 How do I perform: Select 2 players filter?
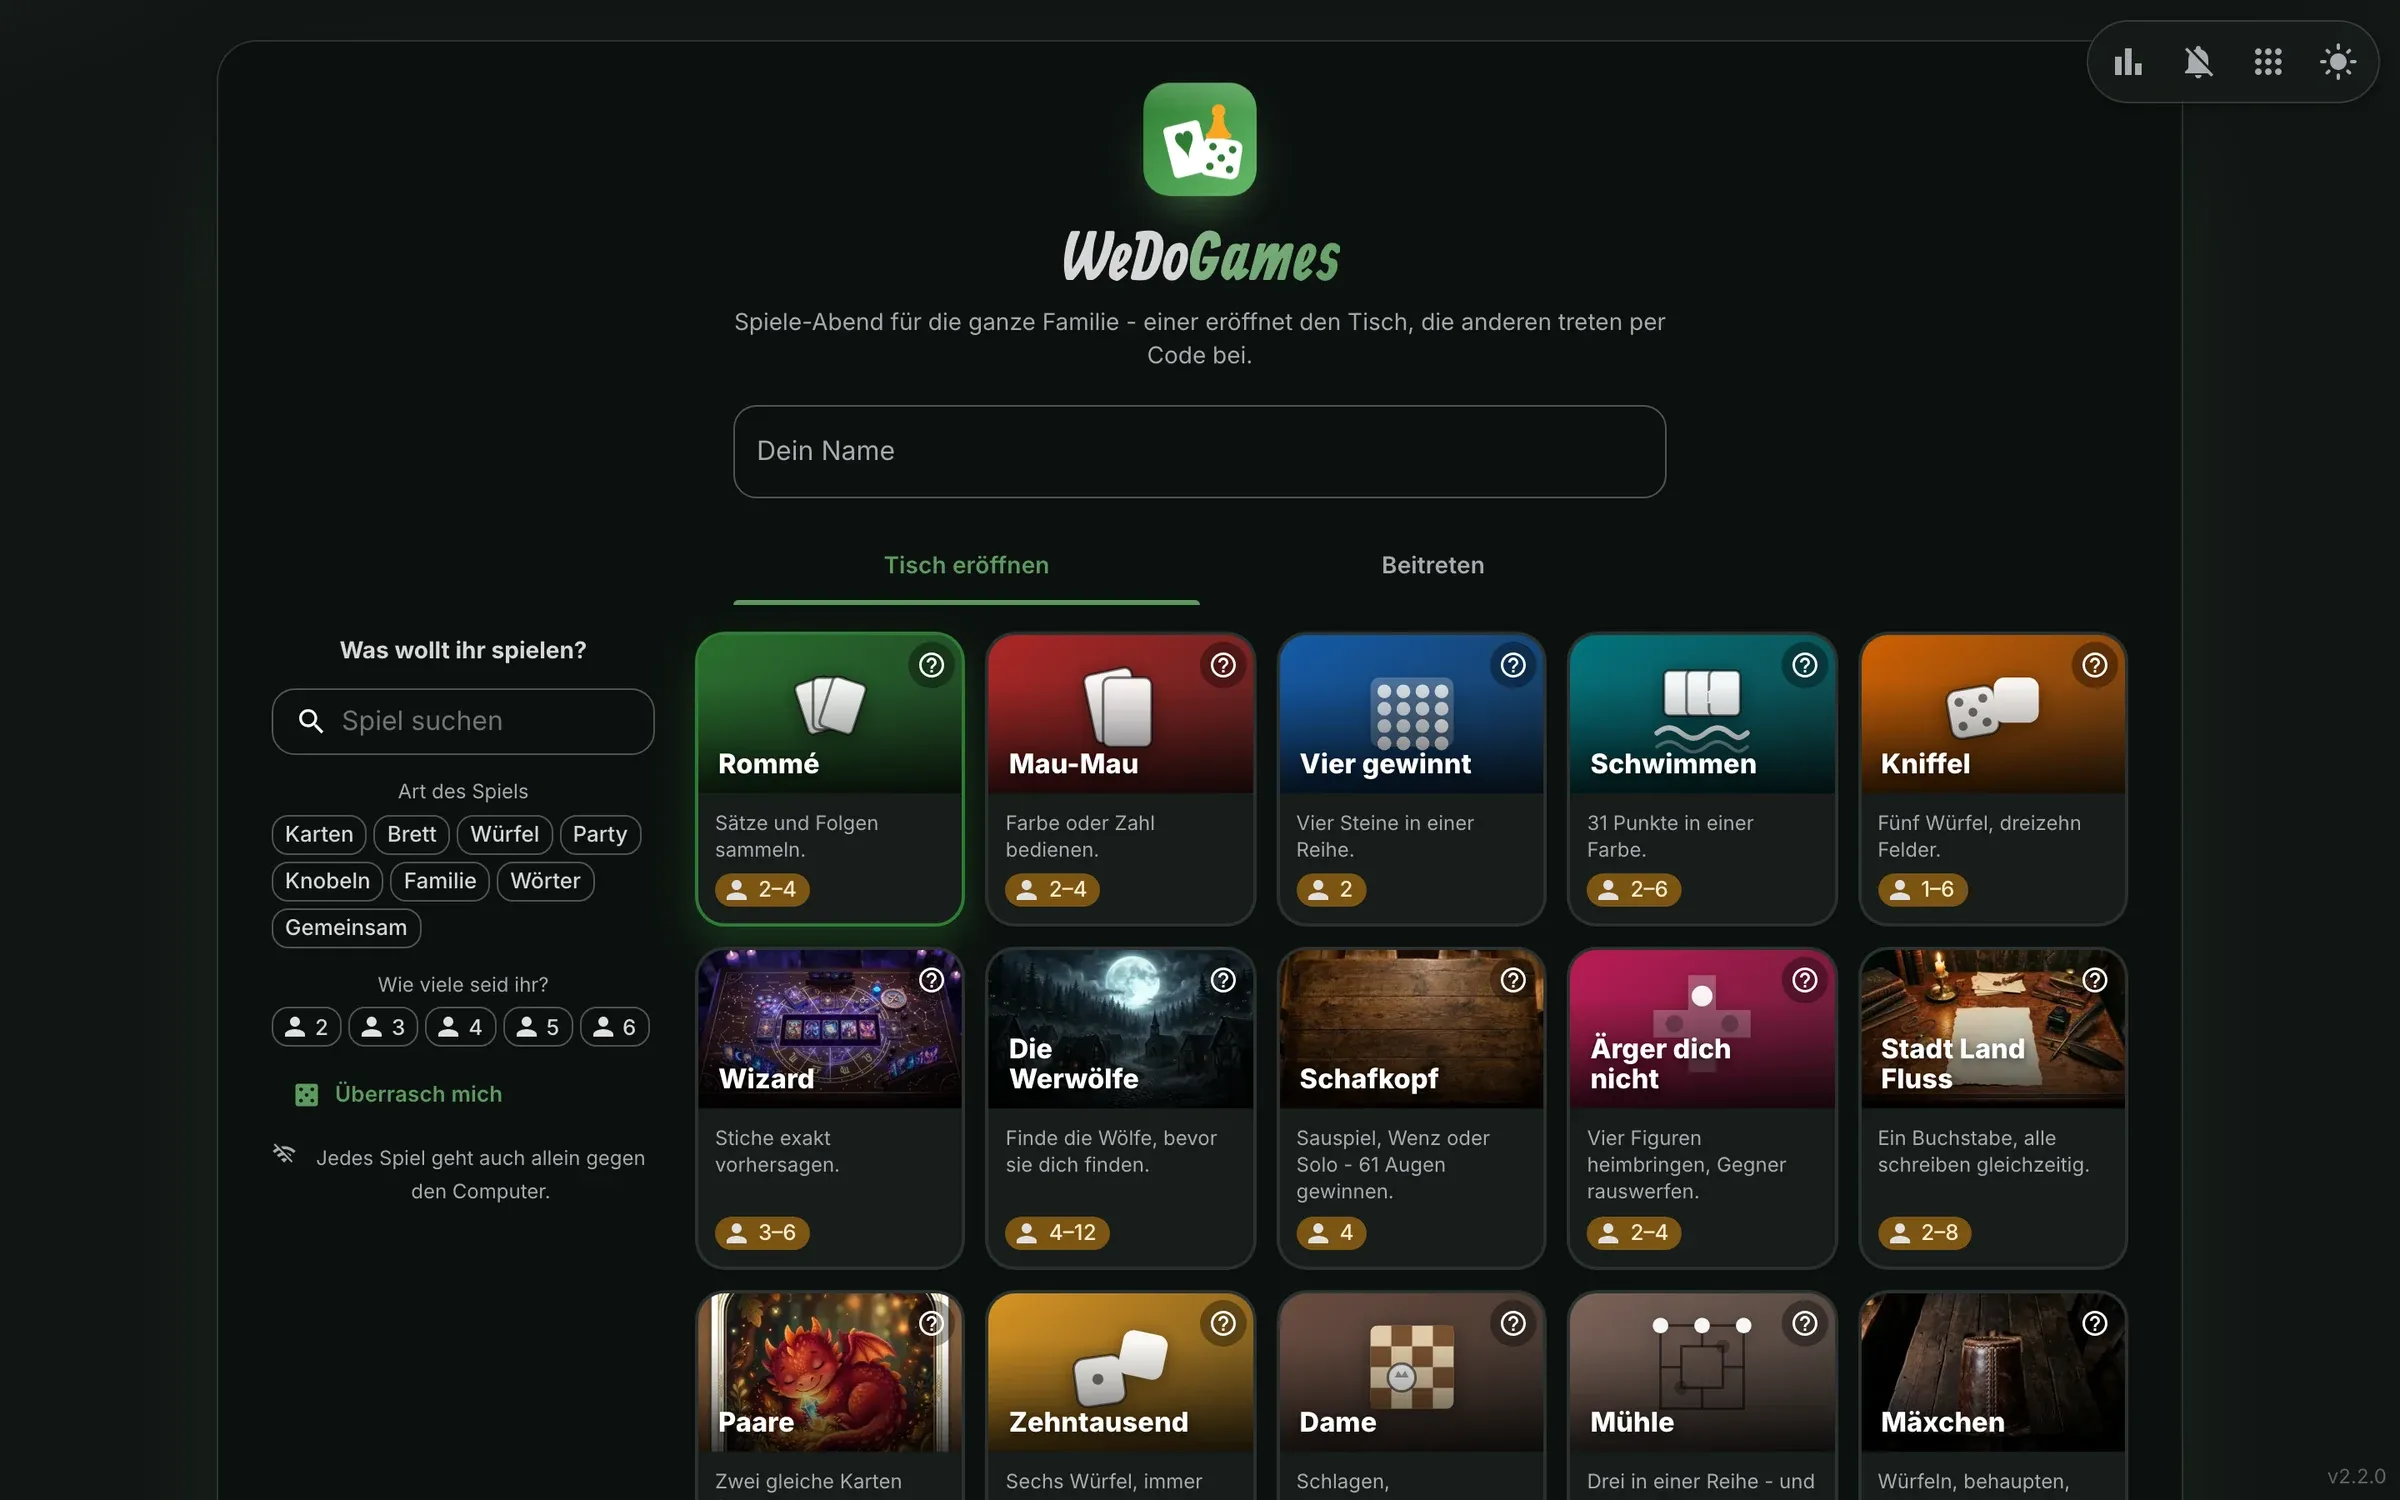pyautogui.click(x=306, y=1027)
